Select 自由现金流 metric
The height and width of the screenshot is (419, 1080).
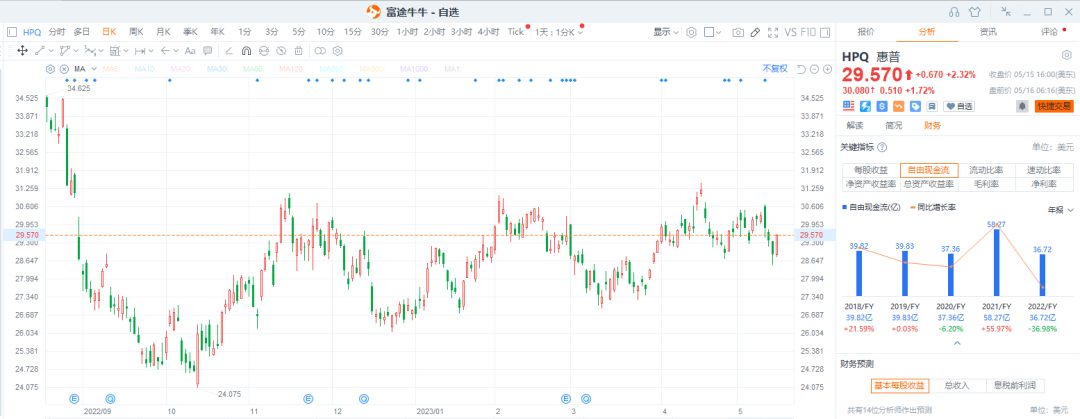coord(928,170)
